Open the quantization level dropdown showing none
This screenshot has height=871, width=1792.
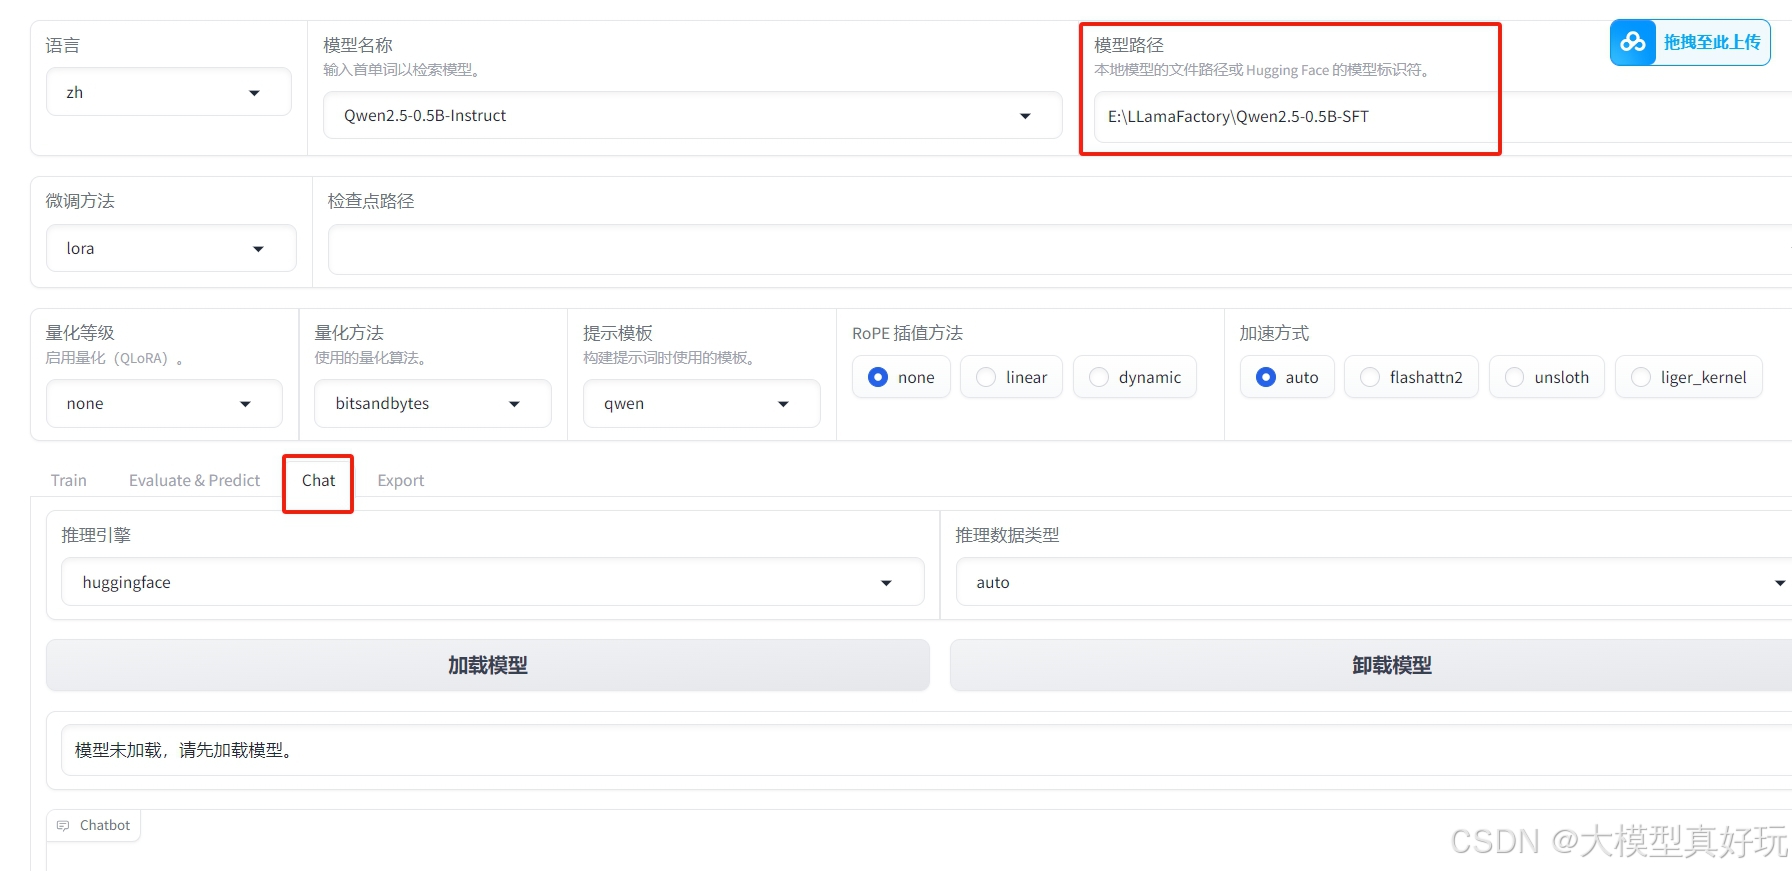[164, 403]
